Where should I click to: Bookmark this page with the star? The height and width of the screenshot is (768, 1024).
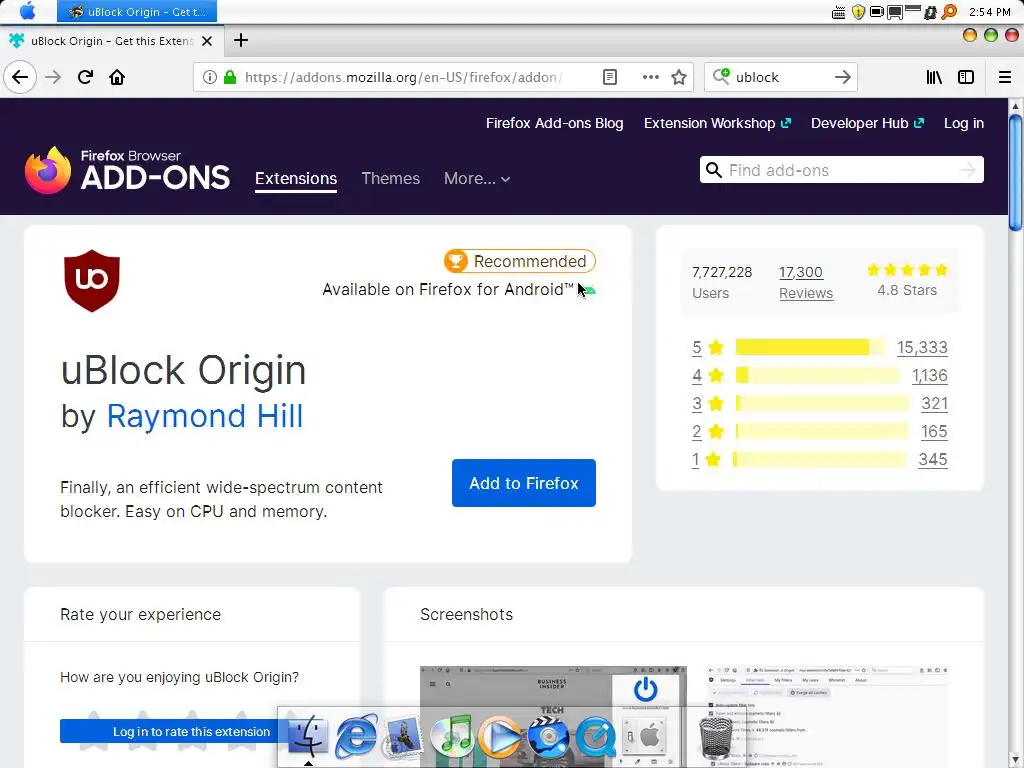point(679,77)
